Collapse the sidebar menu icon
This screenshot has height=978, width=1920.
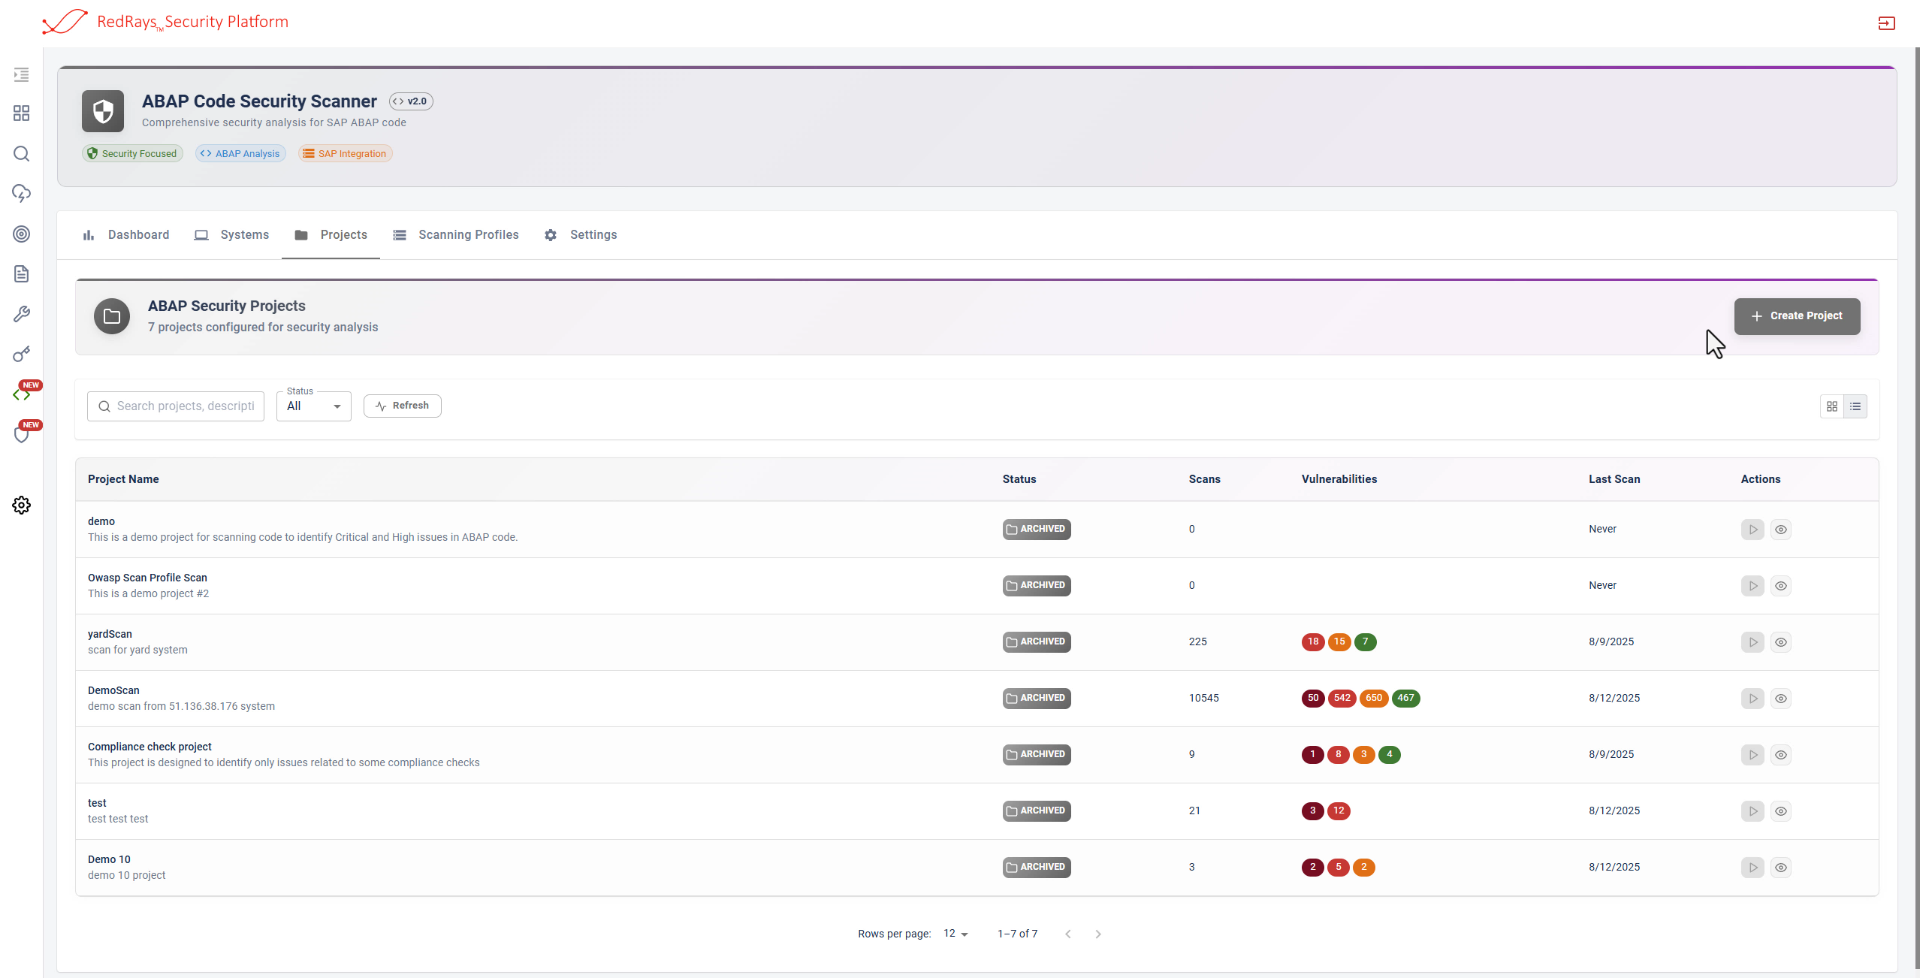point(21,75)
